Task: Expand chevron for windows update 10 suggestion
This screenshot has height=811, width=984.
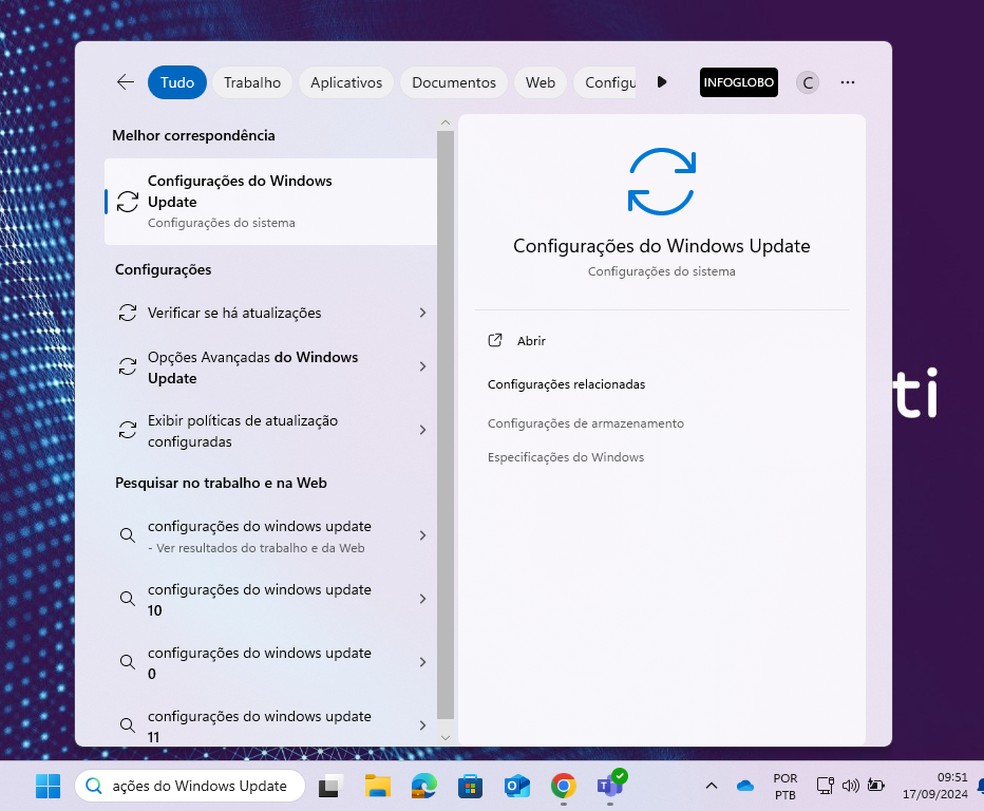Action: point(423,599)
